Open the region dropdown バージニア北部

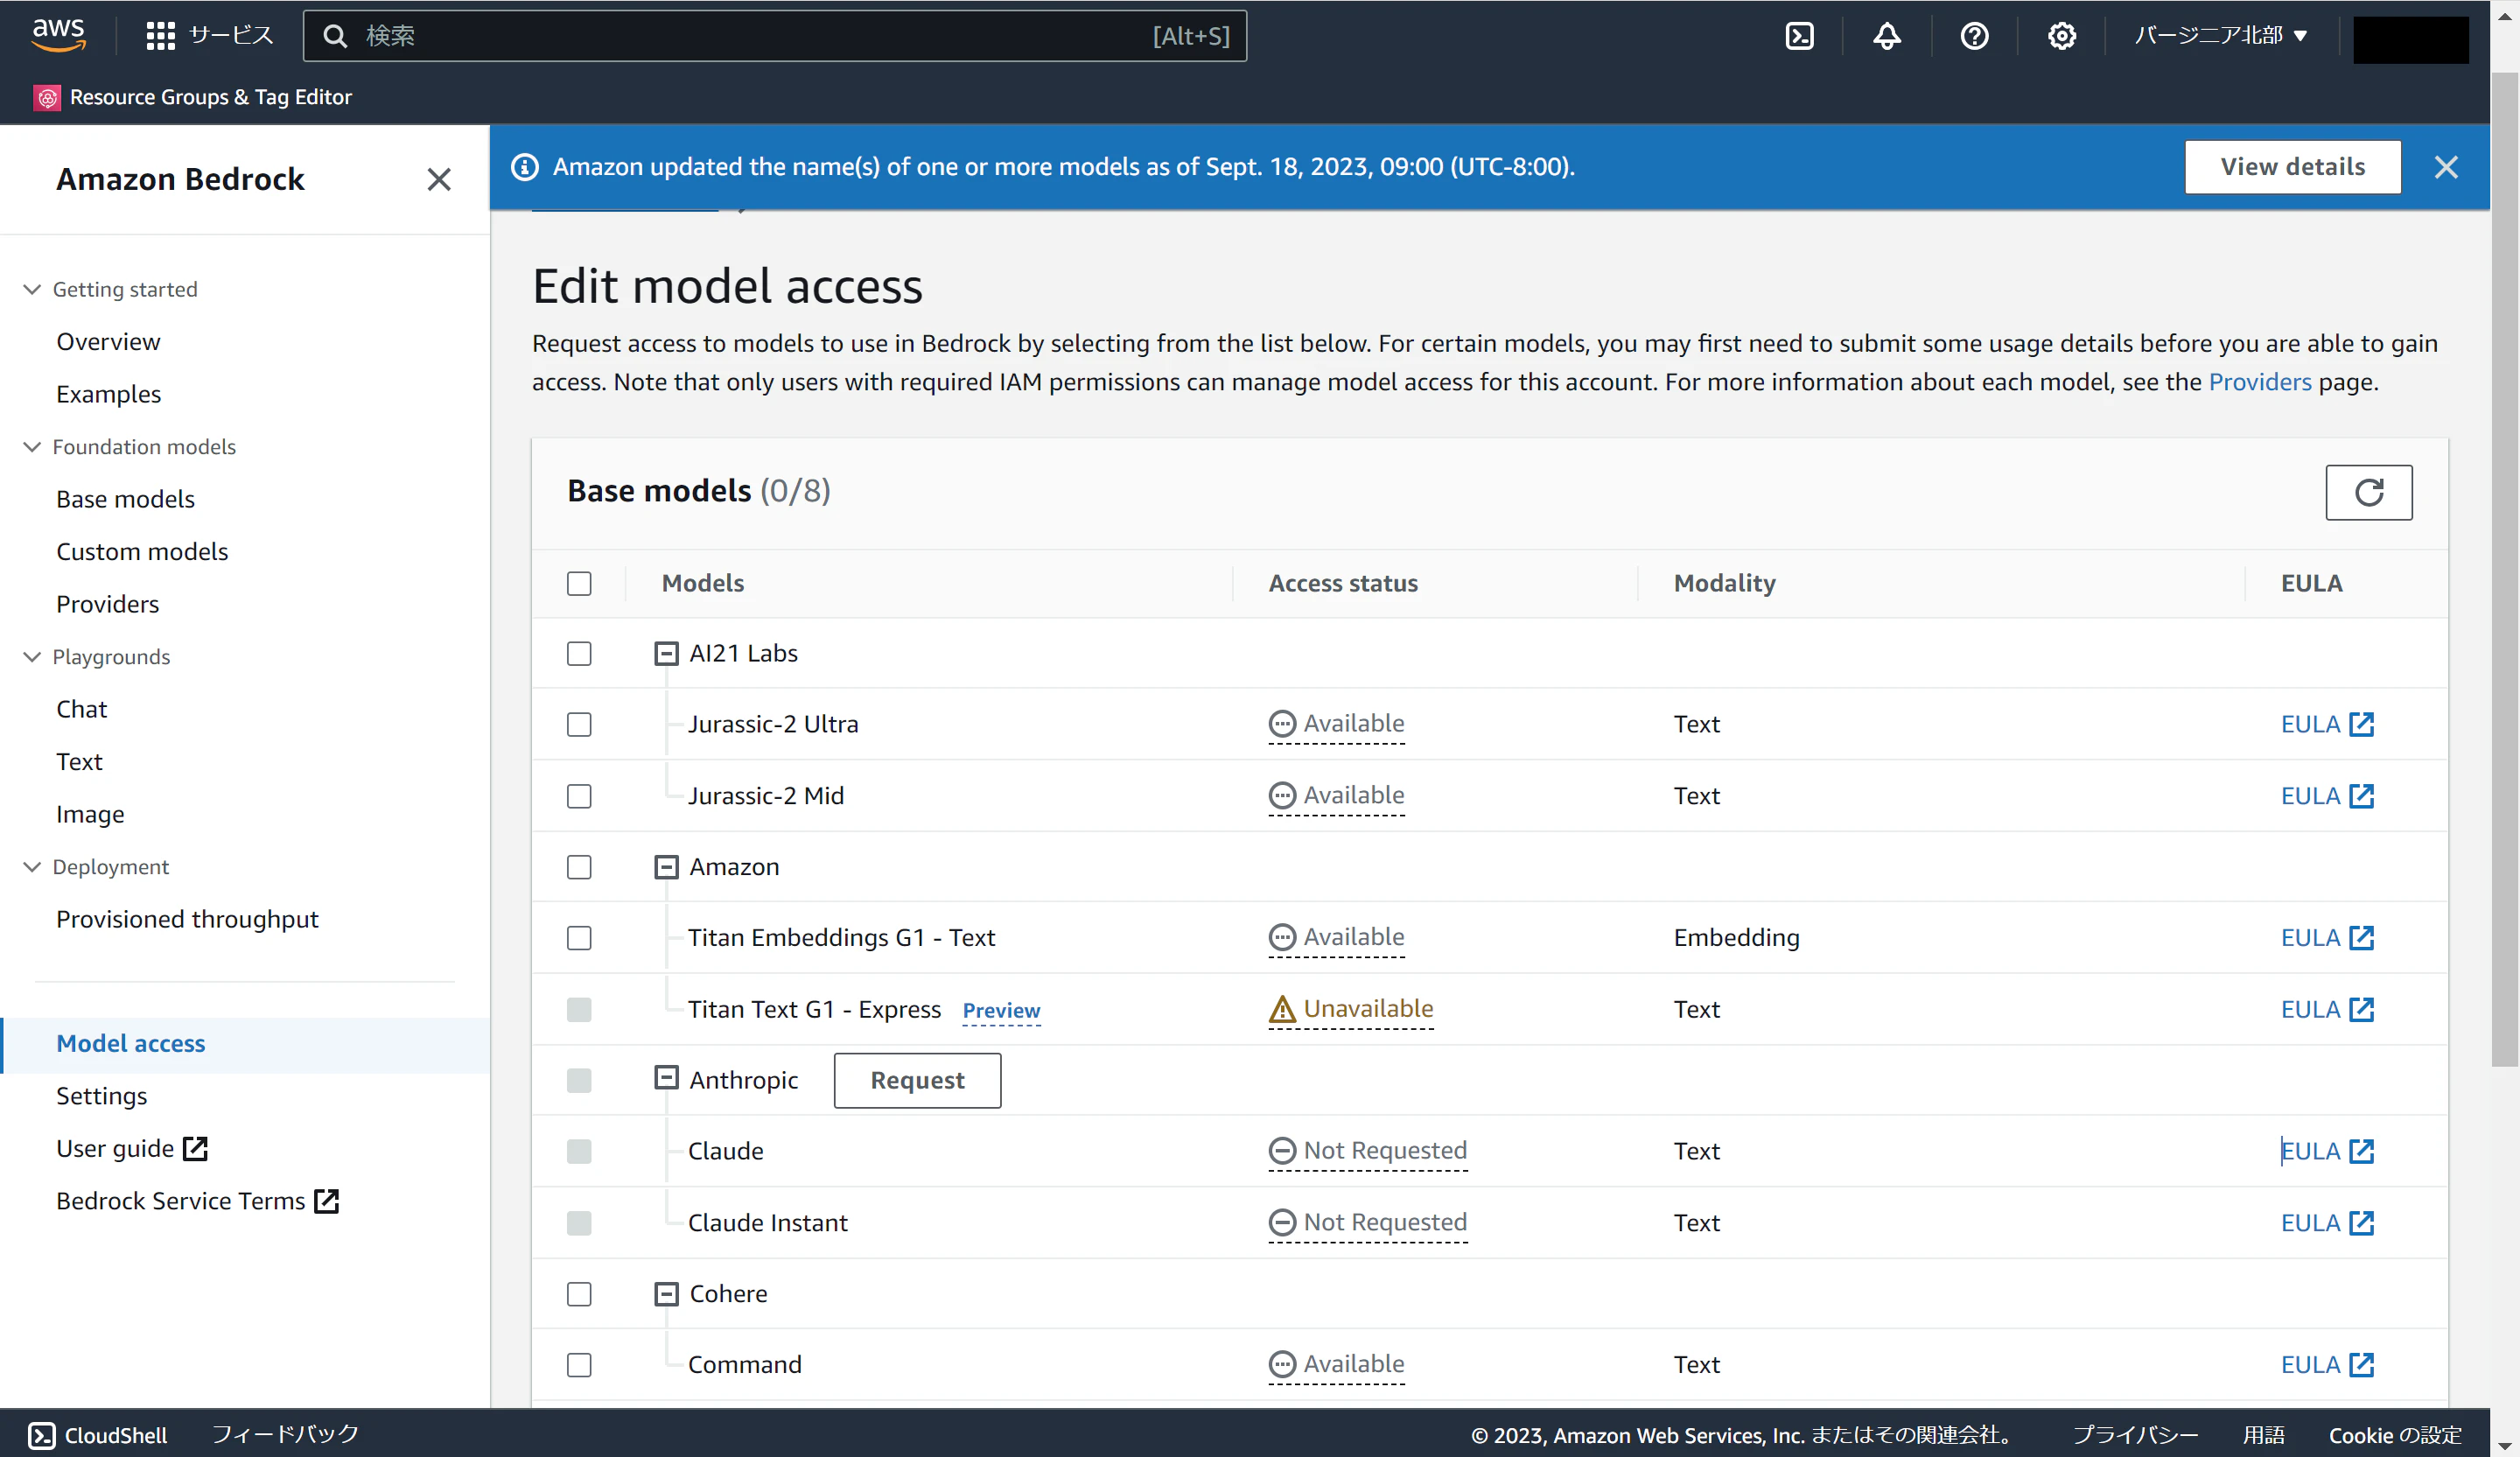(x=2220, y=36)
